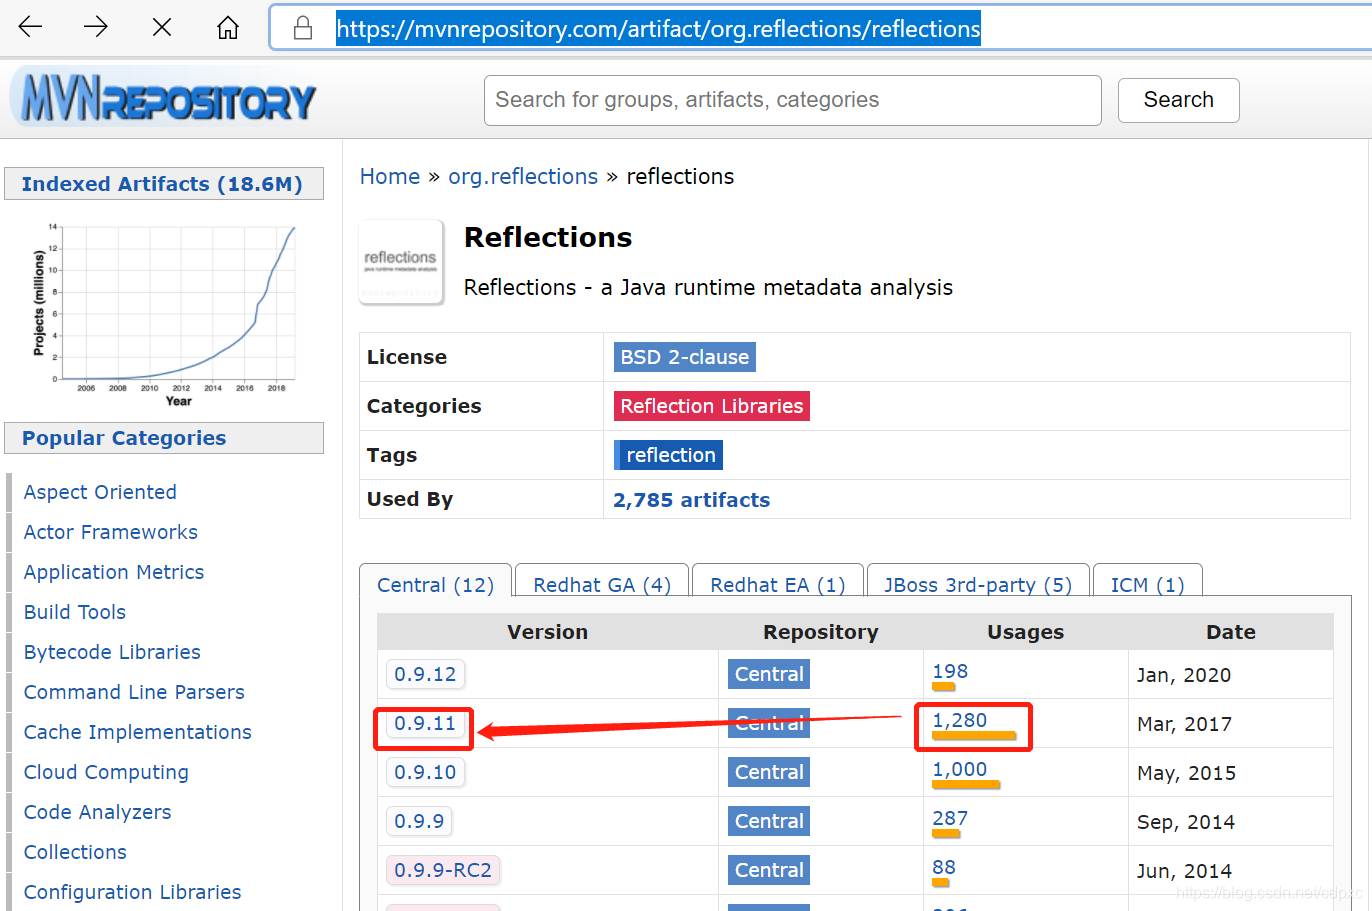This screenshot has height=911, width=1372.
Task: Click the reflection tag
Action: point(668,455)
